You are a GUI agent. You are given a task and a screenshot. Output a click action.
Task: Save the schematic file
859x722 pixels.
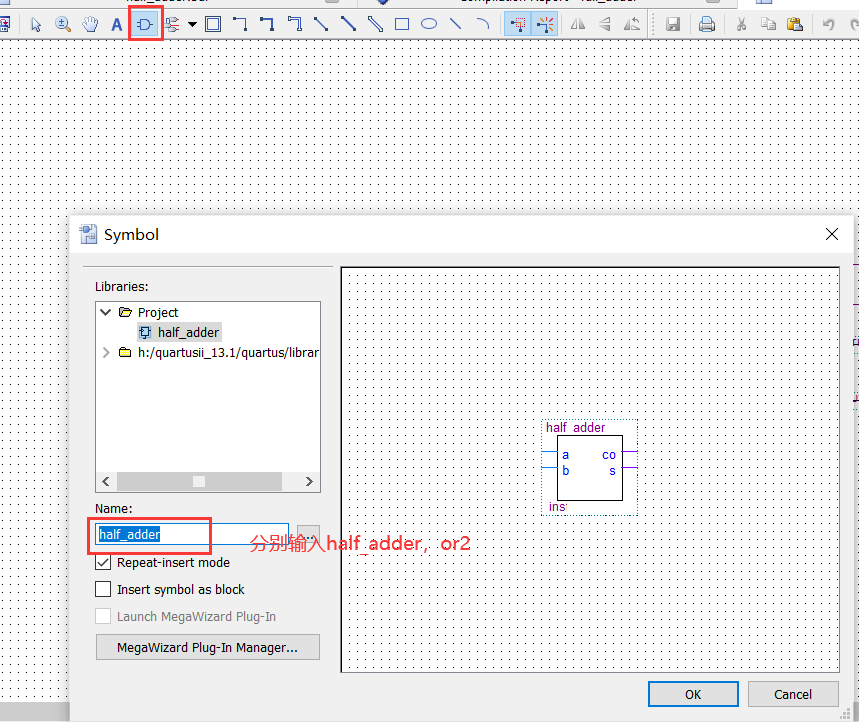[673, 25]
